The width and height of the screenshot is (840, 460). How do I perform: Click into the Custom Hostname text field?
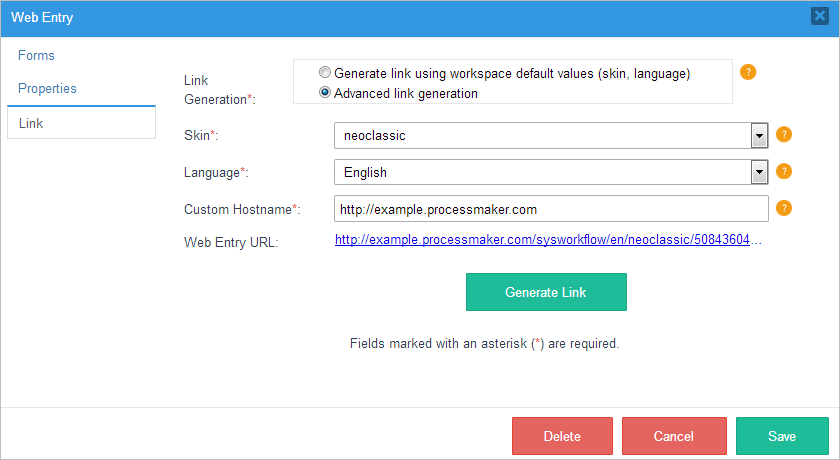click(550, 209)
